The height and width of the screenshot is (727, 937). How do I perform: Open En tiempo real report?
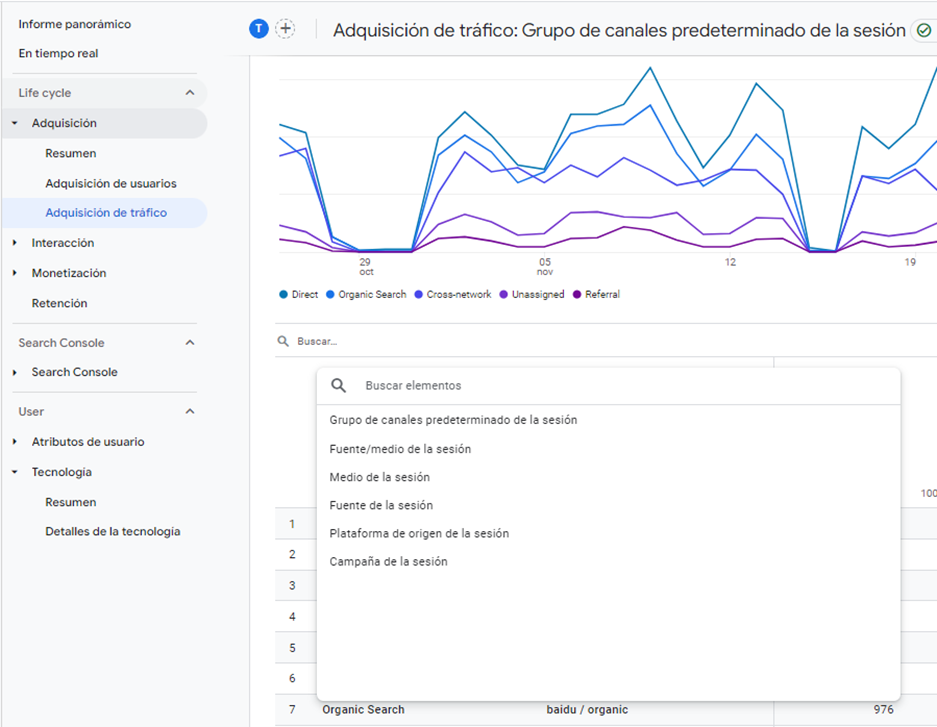(x=58, y=54)
